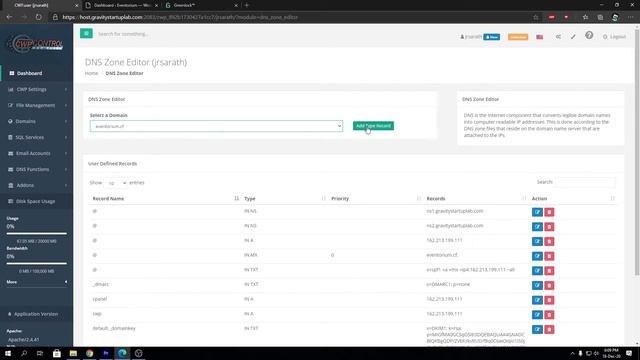
Task: Switch to the third browser tab
Action: point(200,5)
